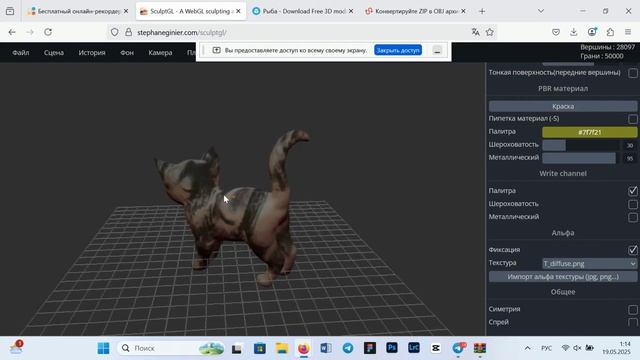Open the Firefox account icon

pos(592,32)
